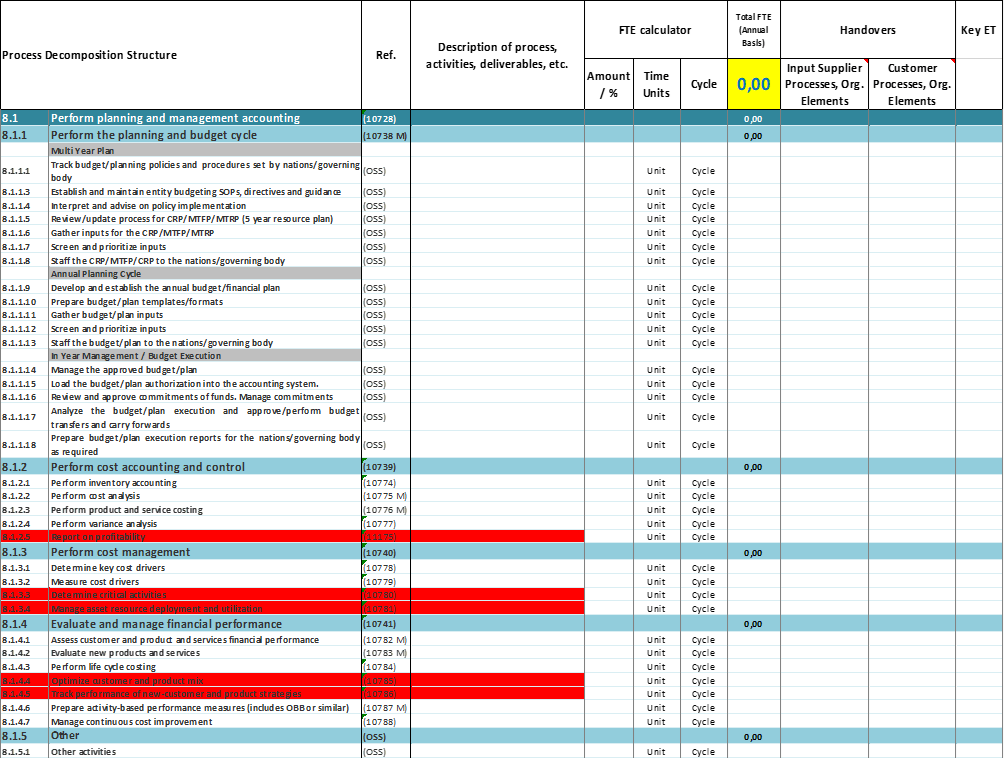This screenshot has height=759, width=1004.
Task: Select the 'Key ET' column header
Action: pyautogui.click(x=978, y=30)
